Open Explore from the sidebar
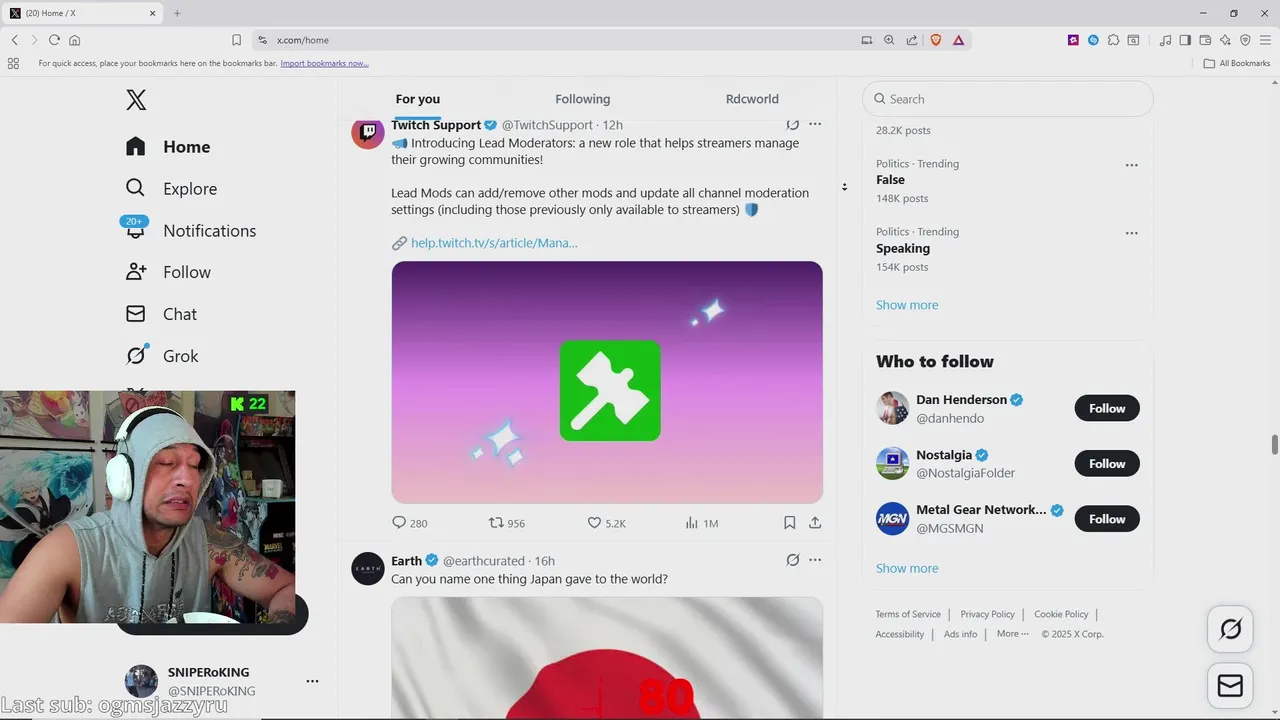This screenshot has height=720, width=1280. pos(171,189)
